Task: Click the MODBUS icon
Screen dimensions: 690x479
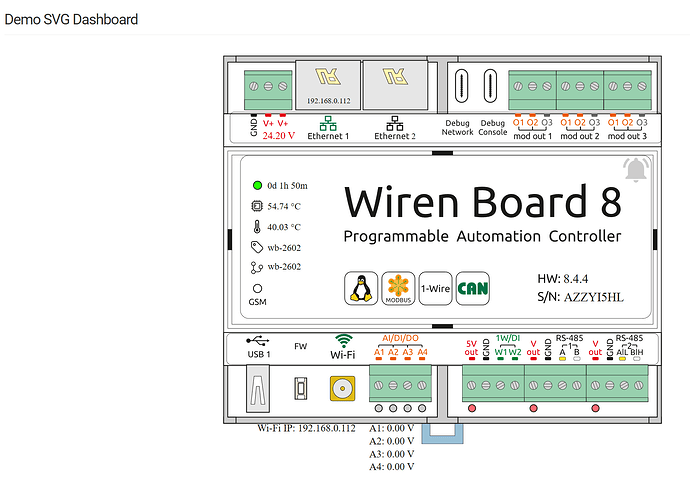Action: (398, 288)
